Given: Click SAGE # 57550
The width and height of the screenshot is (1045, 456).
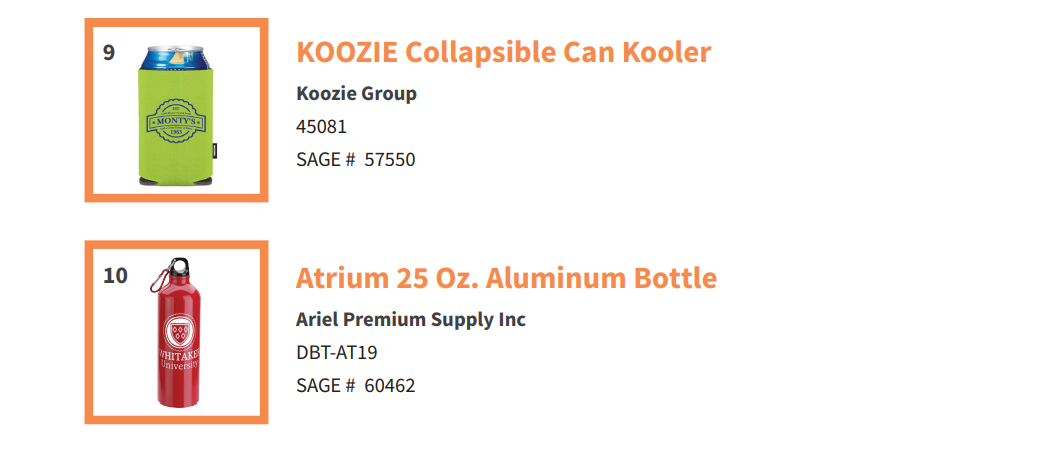Looking at the screenshot, I should [356, 160].
